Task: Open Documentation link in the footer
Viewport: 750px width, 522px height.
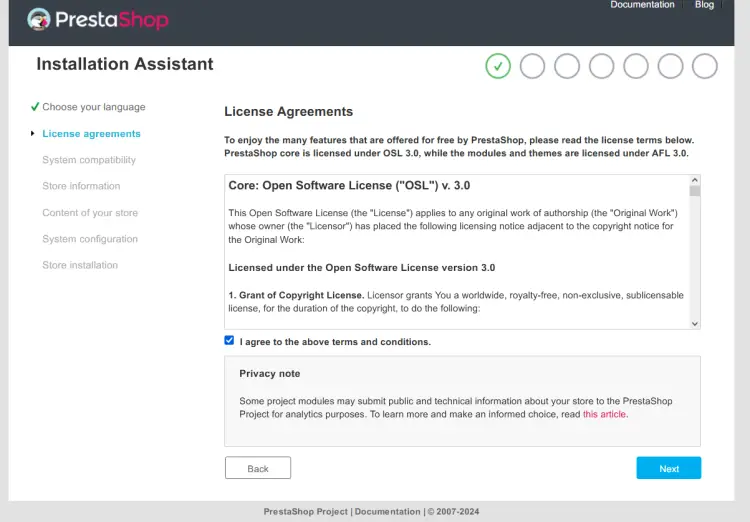Action: (387, 511)
